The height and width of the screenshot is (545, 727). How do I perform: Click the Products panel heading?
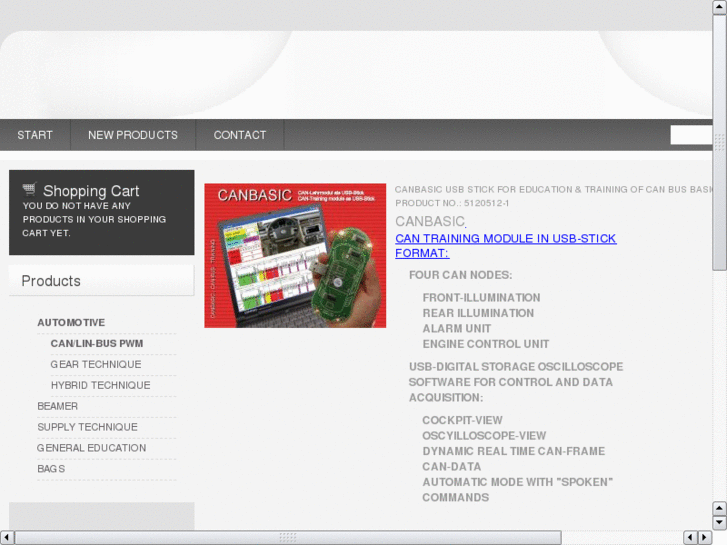(102, 281)
